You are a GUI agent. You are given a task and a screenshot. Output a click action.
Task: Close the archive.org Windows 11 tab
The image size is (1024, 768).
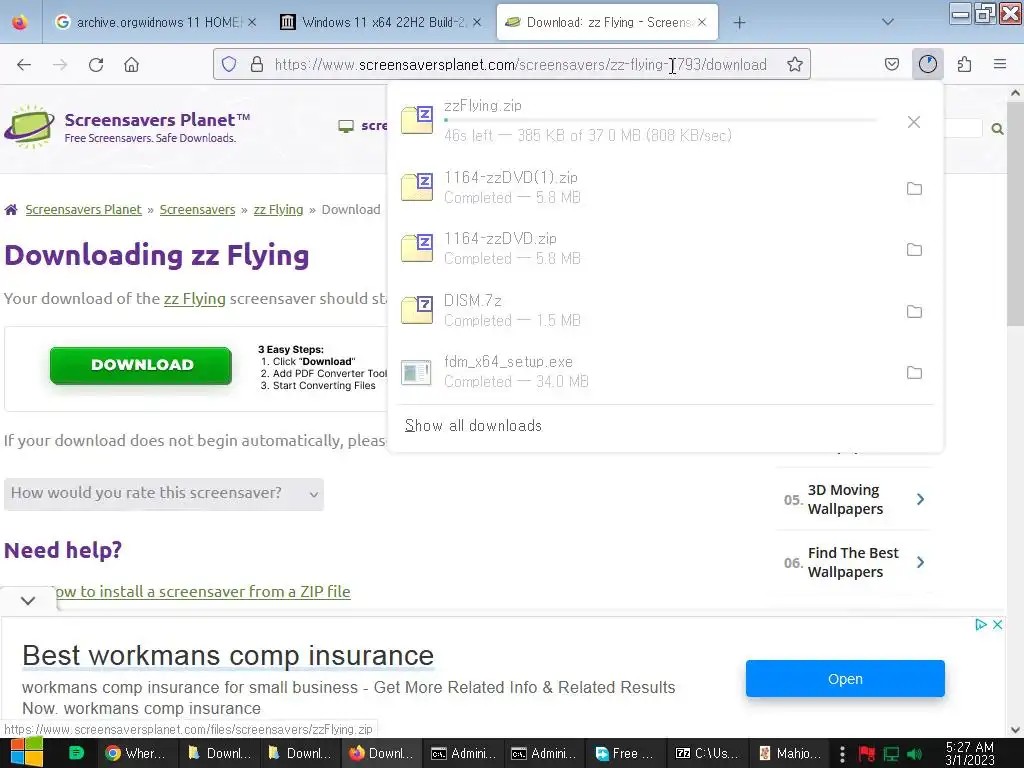[252, 22]
